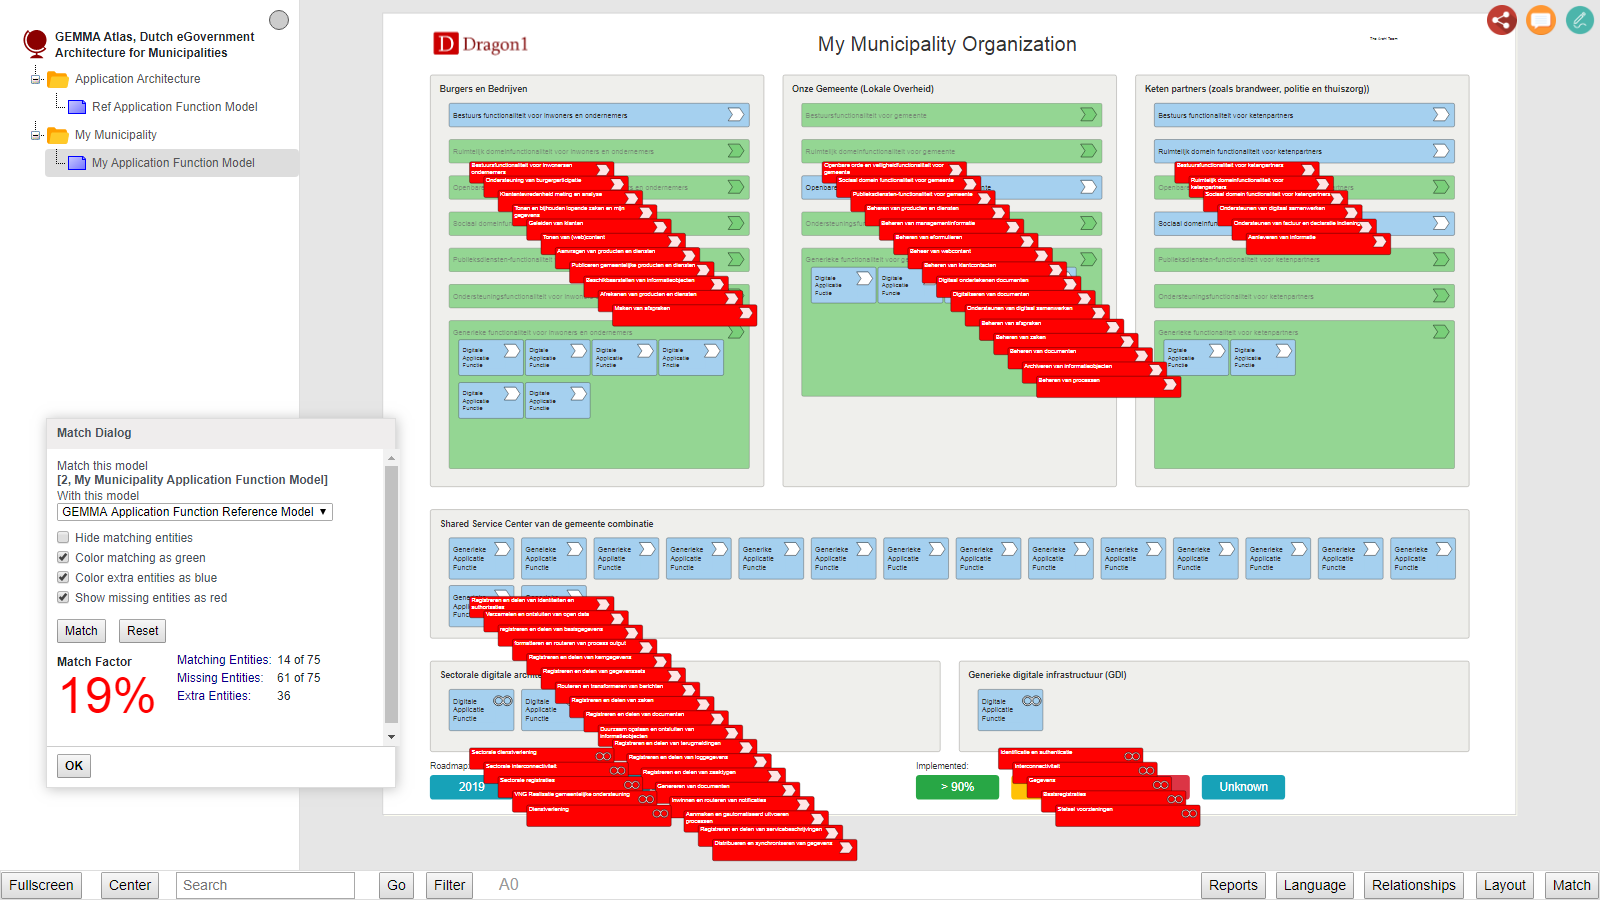Image resolution: width=1600 pixels, height=900 pixels.
Task: Click the Filter button
Action: pyautogui.click(x=449, y=885)
